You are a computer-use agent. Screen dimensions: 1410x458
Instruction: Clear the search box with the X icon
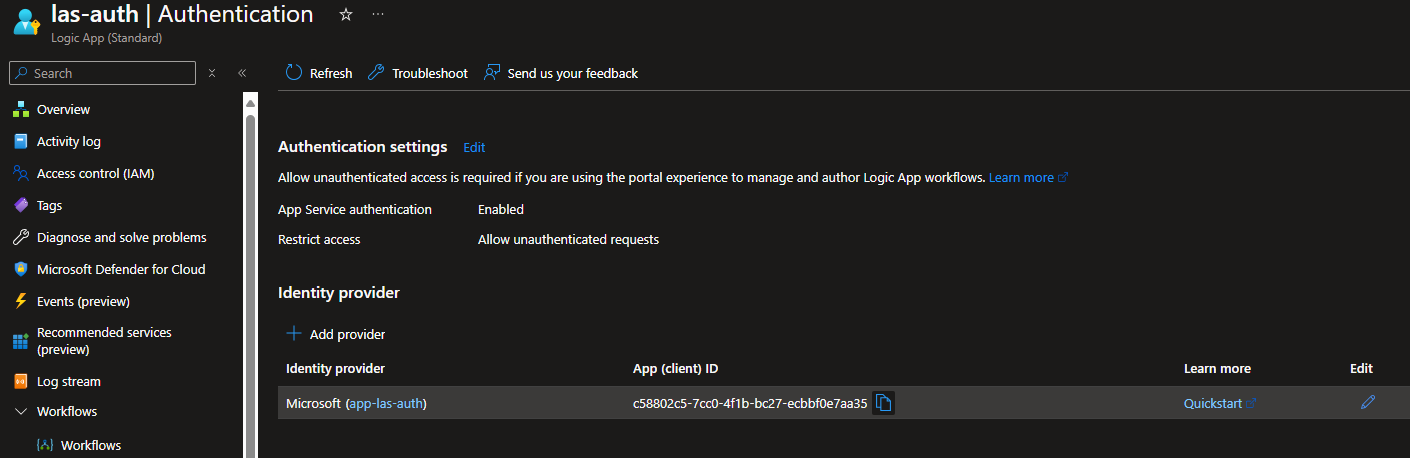point(212,73)
